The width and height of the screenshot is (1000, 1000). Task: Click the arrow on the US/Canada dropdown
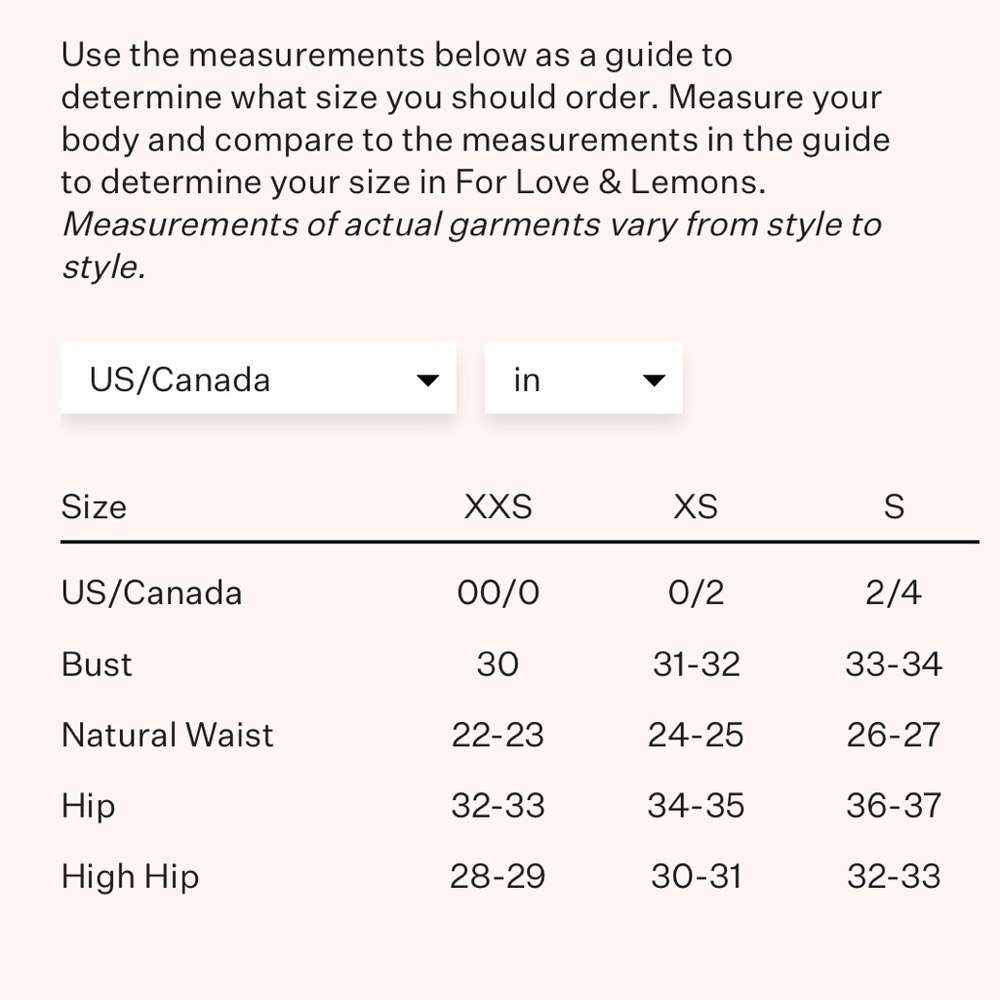point(427,381)
